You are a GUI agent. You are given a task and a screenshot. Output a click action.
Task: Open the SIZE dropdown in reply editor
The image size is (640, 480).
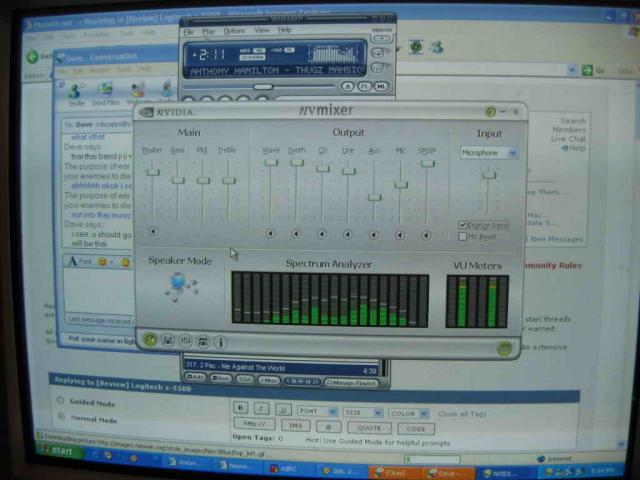coord(363,412)
